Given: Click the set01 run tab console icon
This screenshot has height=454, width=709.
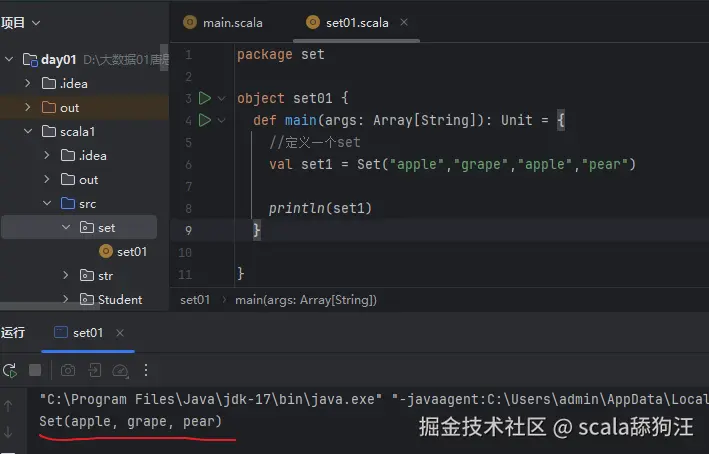Looking at the screenshot, I should point(61,332).
